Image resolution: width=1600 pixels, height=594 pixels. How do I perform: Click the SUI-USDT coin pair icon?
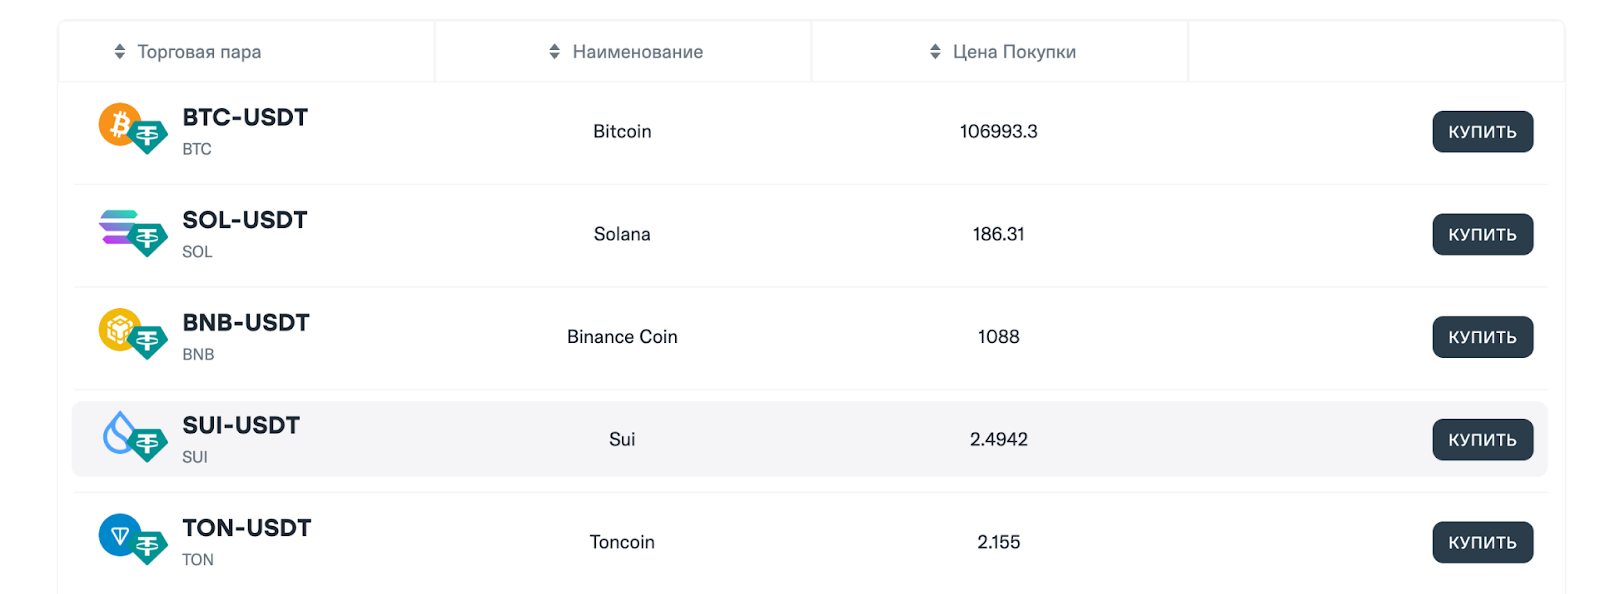click(133, 437)
